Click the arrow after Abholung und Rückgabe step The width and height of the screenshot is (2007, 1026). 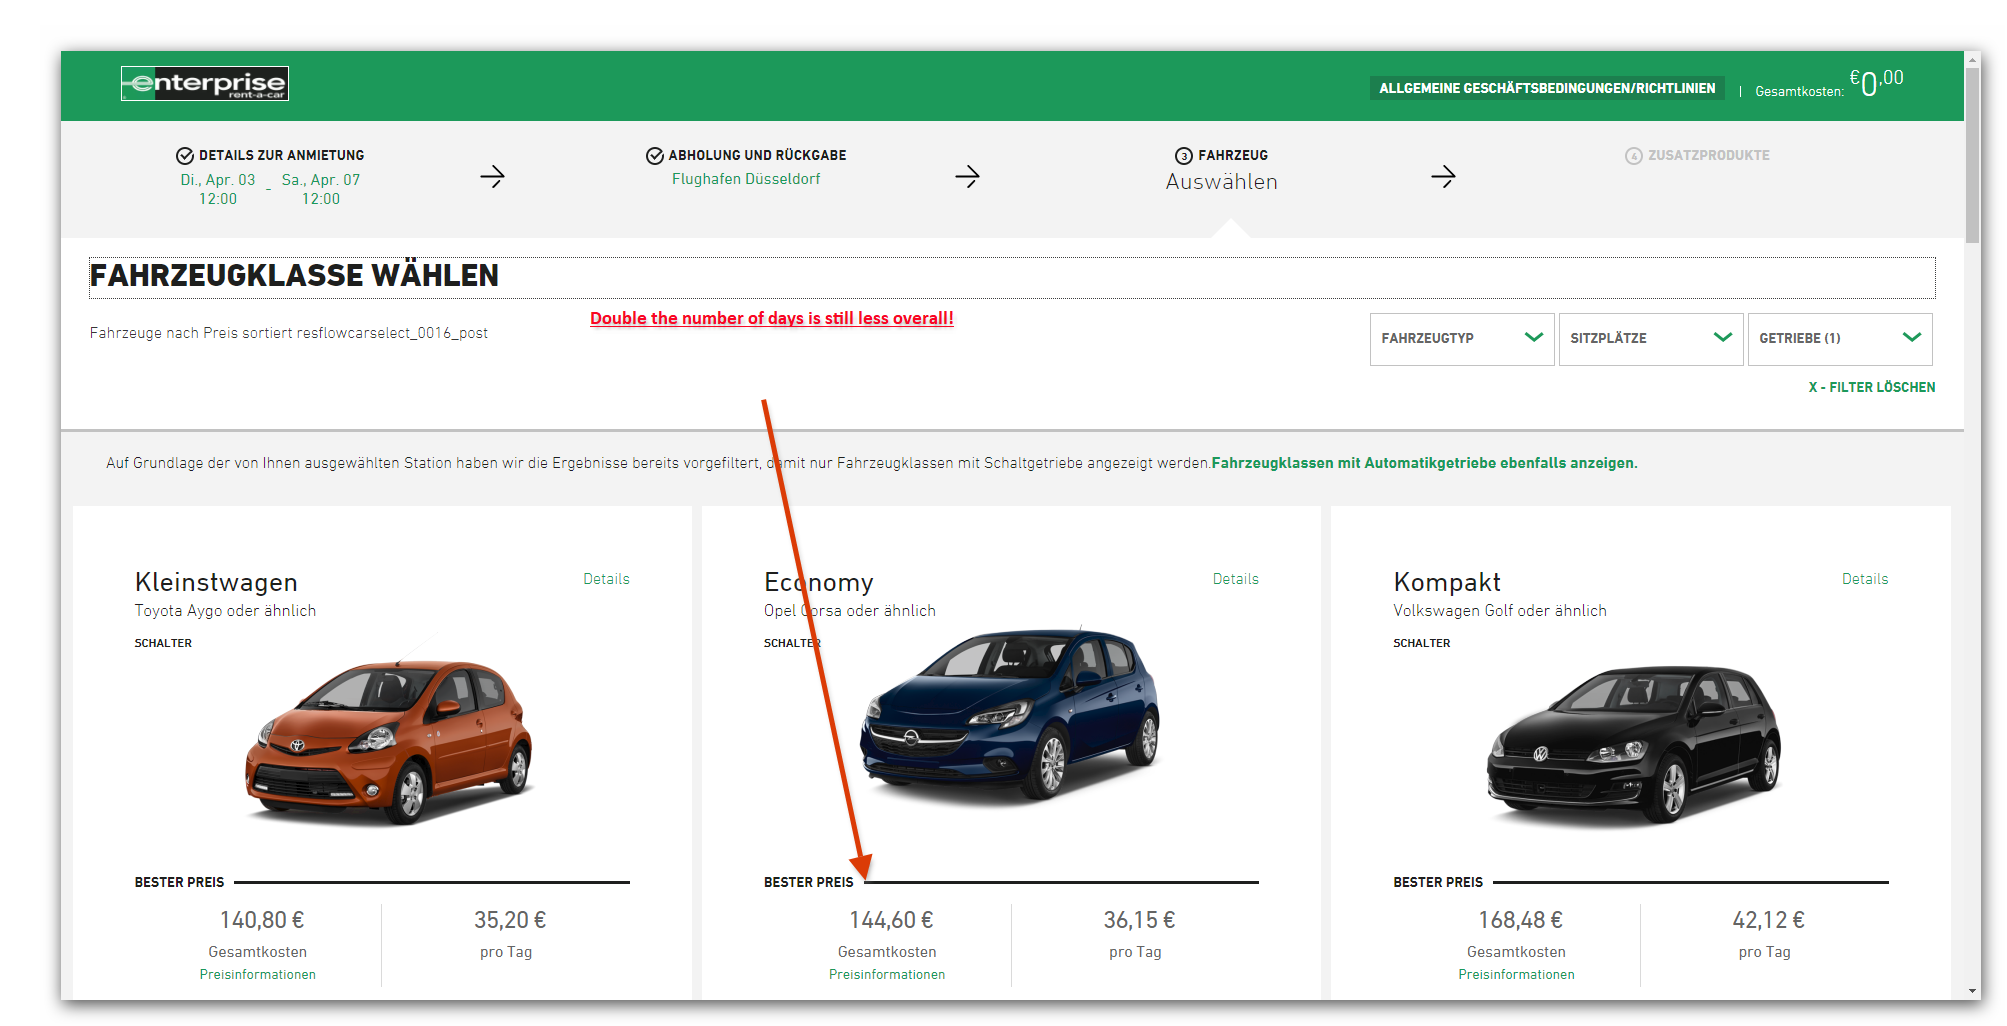967,177
